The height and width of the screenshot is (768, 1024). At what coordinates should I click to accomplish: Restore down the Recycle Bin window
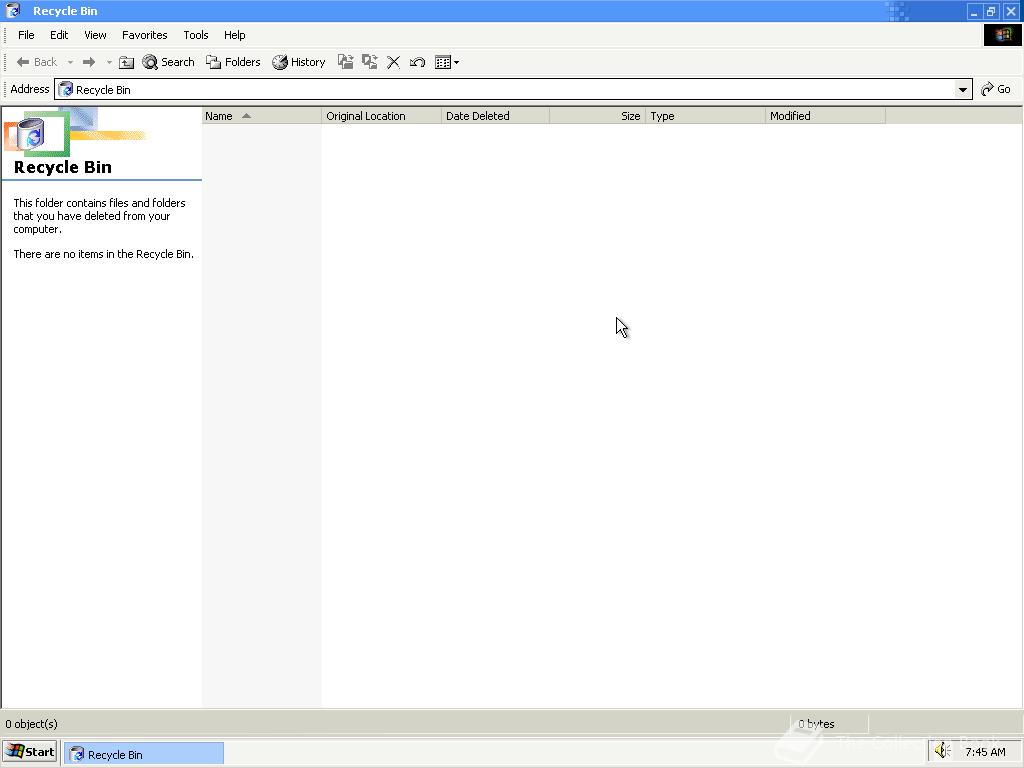pos(991,11)
